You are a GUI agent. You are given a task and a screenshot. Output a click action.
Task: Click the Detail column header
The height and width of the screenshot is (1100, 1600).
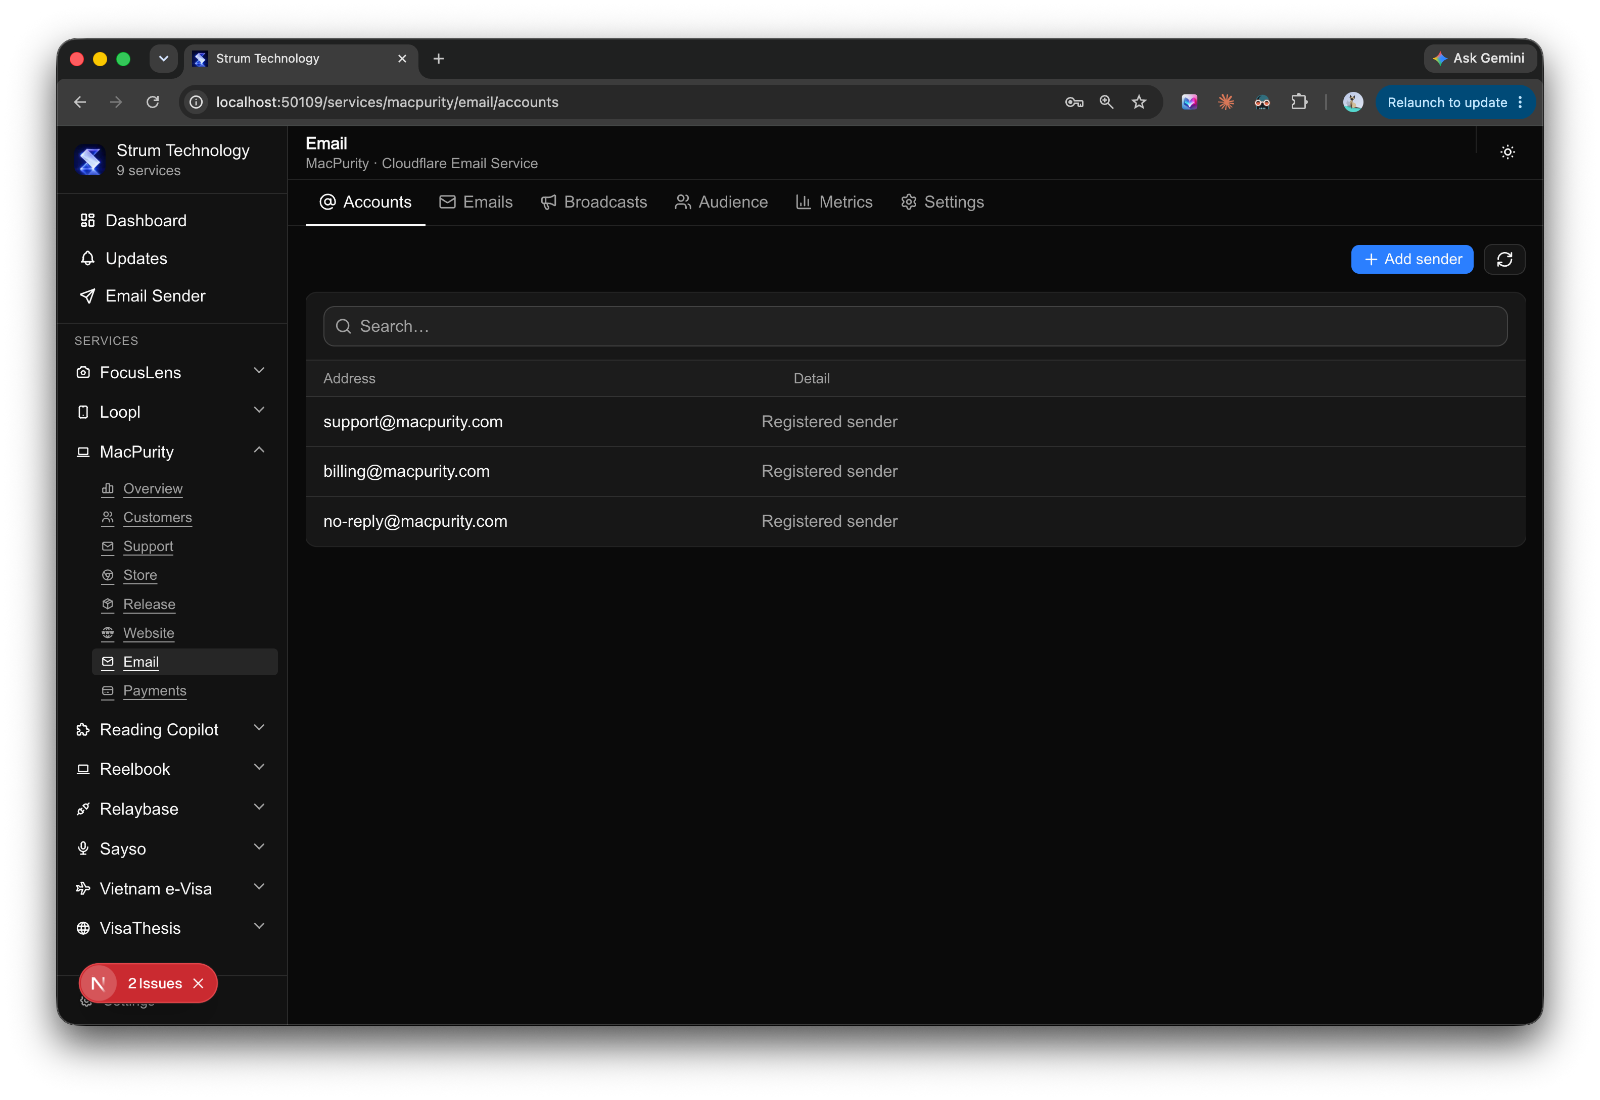[x=811, y=379]
